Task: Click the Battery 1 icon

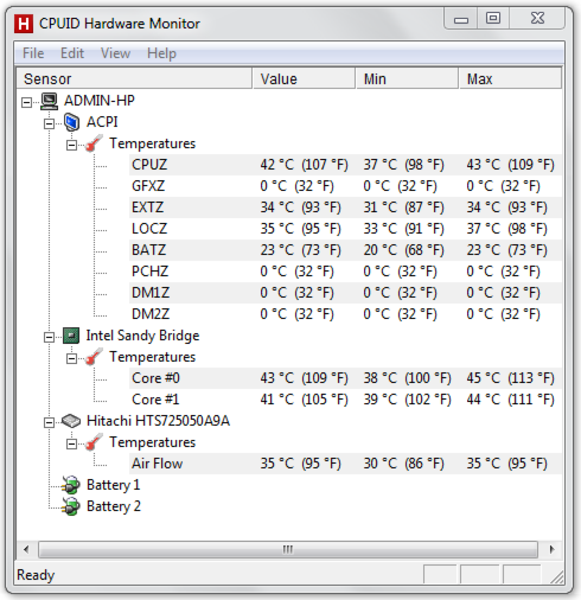Action: 71,485
